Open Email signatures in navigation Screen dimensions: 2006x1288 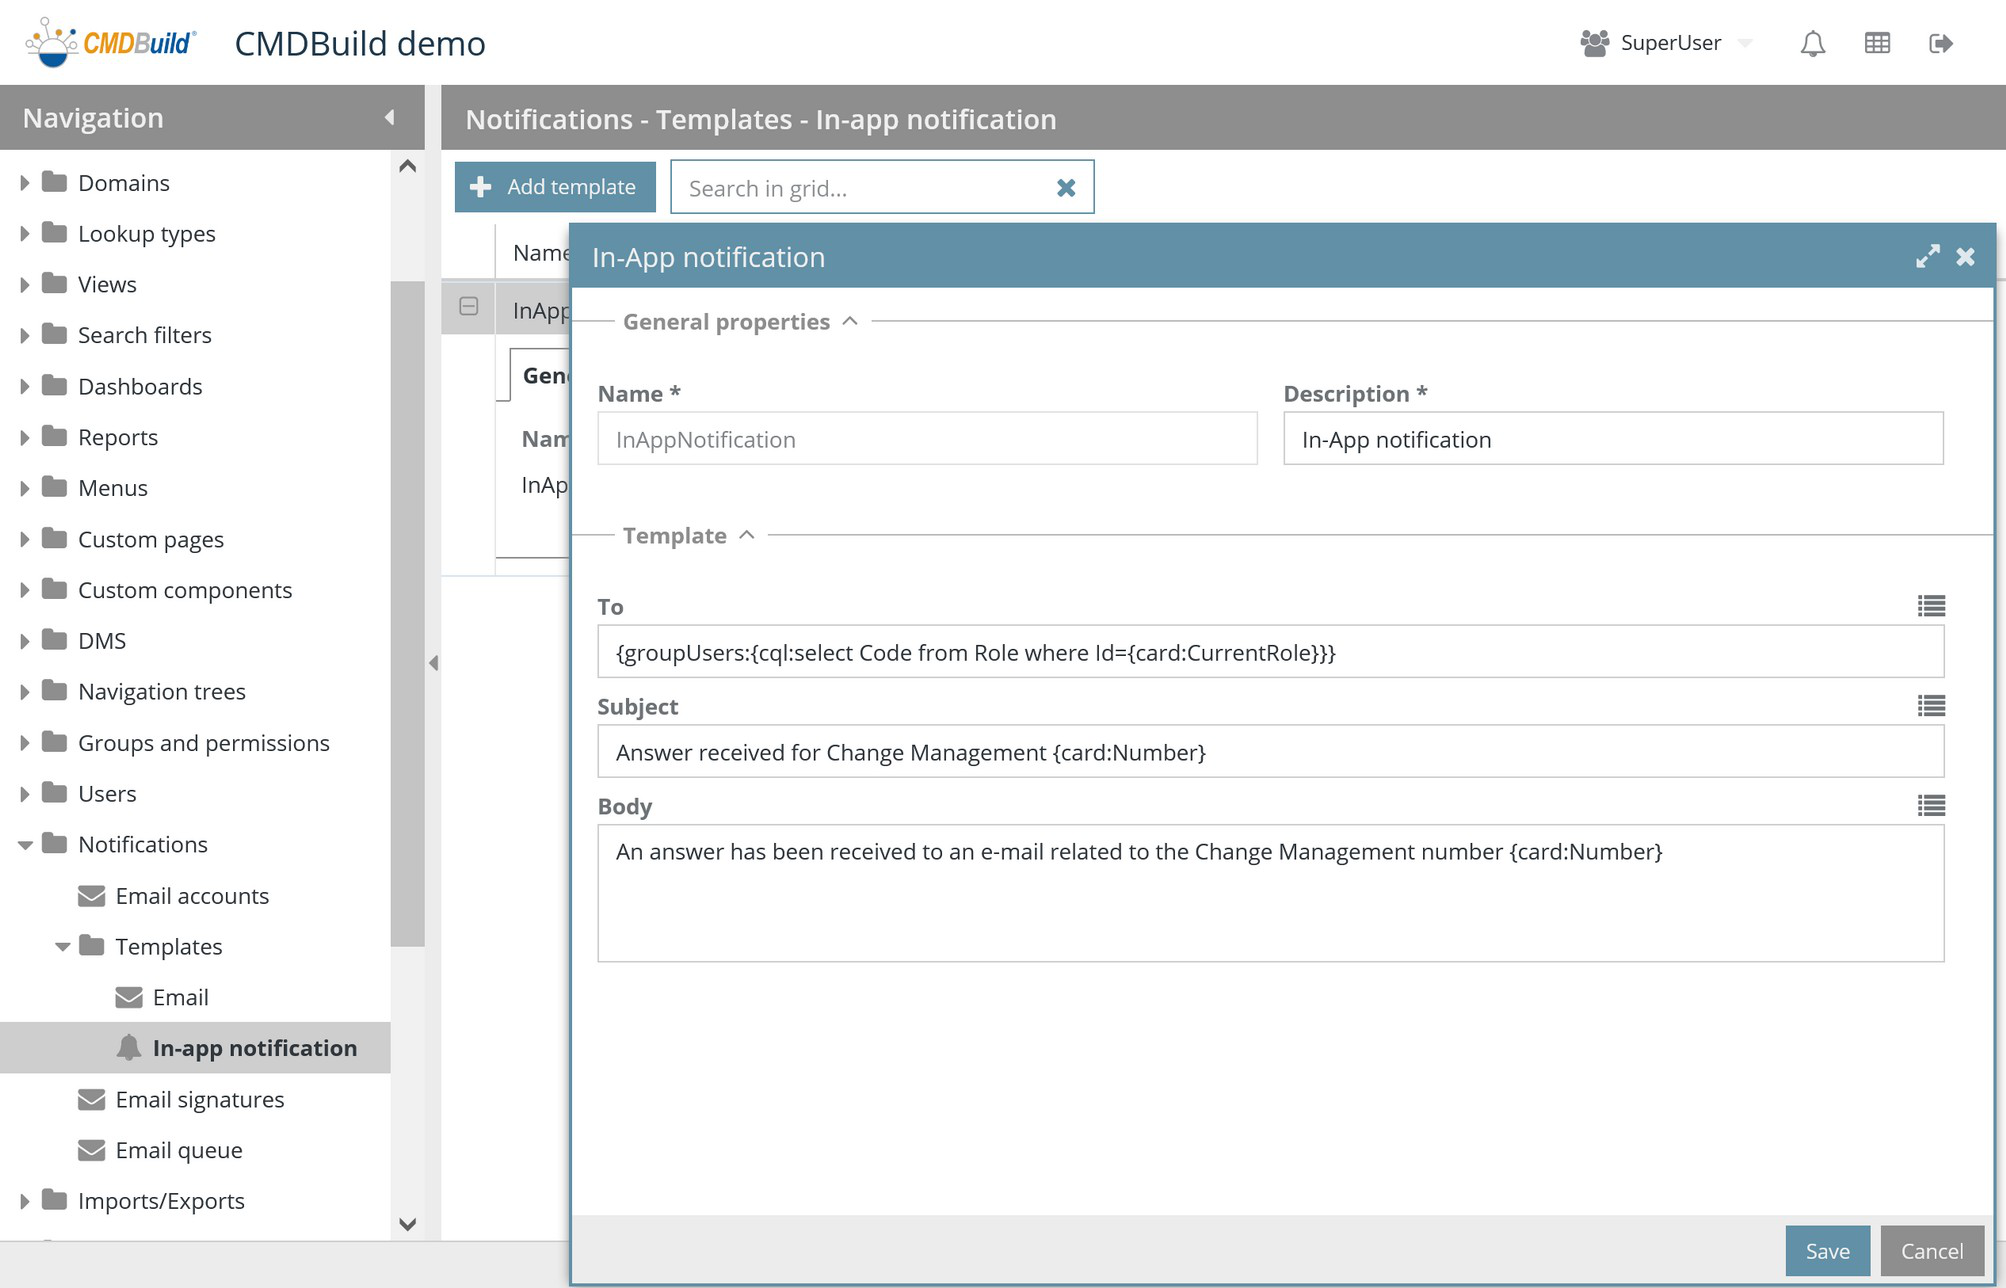point(199,1099)
